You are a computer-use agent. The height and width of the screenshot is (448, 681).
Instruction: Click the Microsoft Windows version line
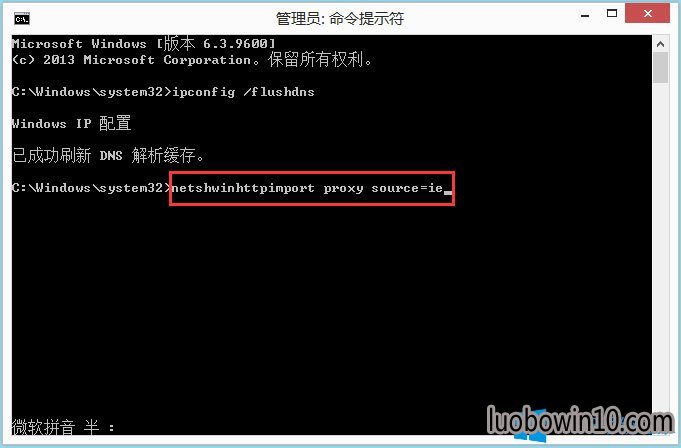[x=143, y=44]
